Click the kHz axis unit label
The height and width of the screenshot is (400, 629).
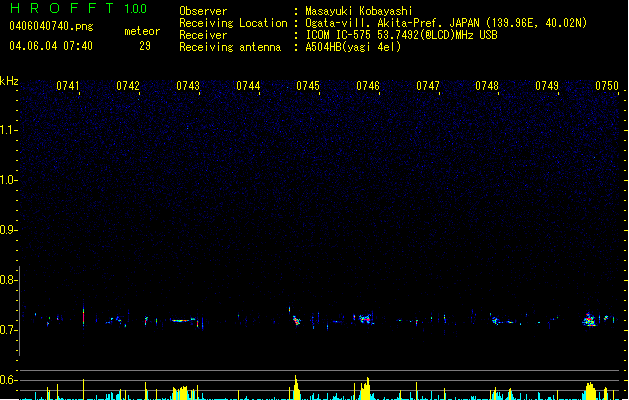(9, 81)
